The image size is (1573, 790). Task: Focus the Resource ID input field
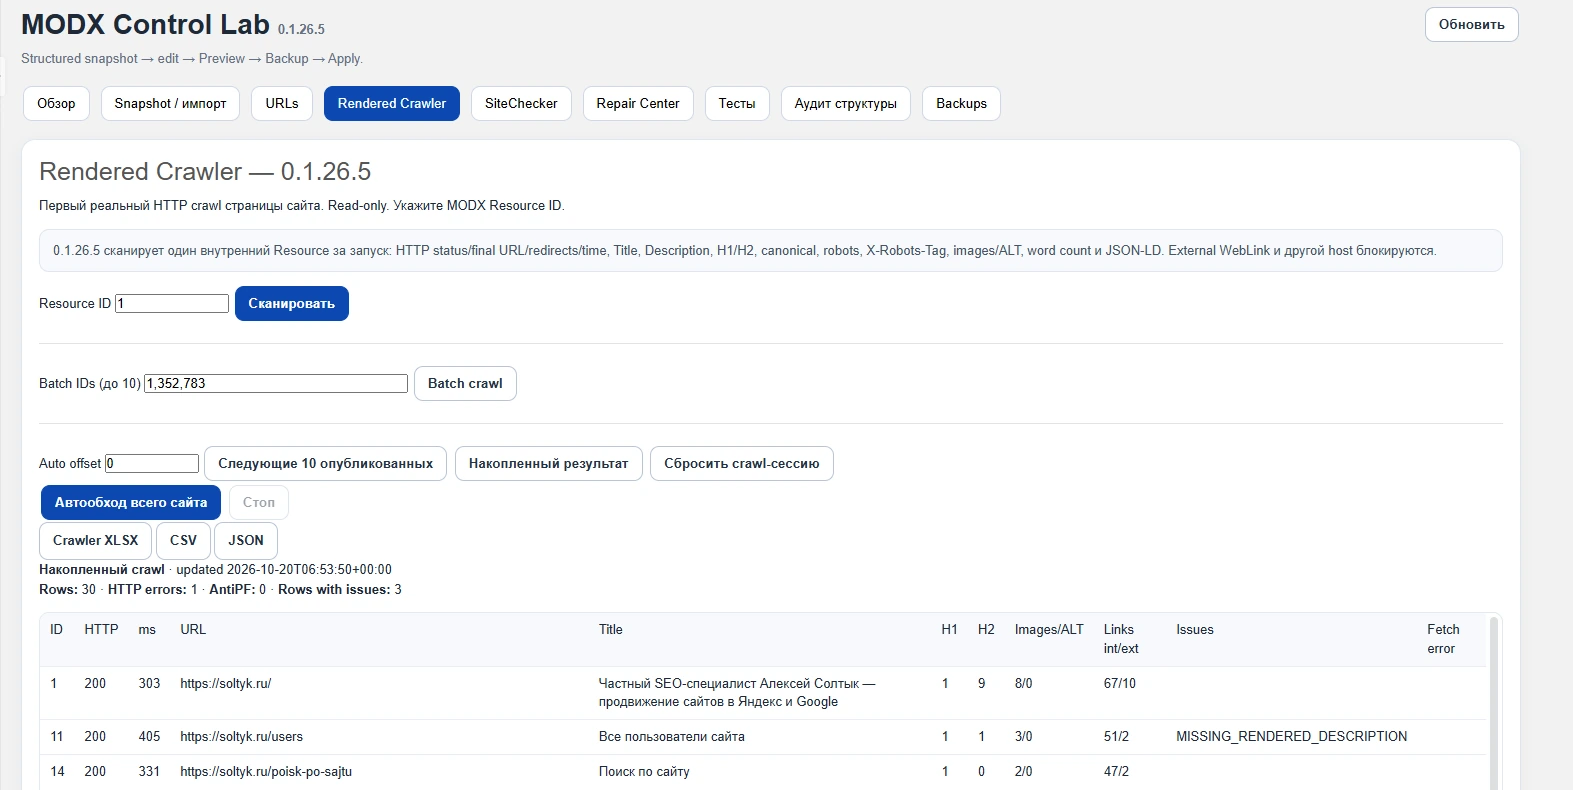[x=172, y=303]
